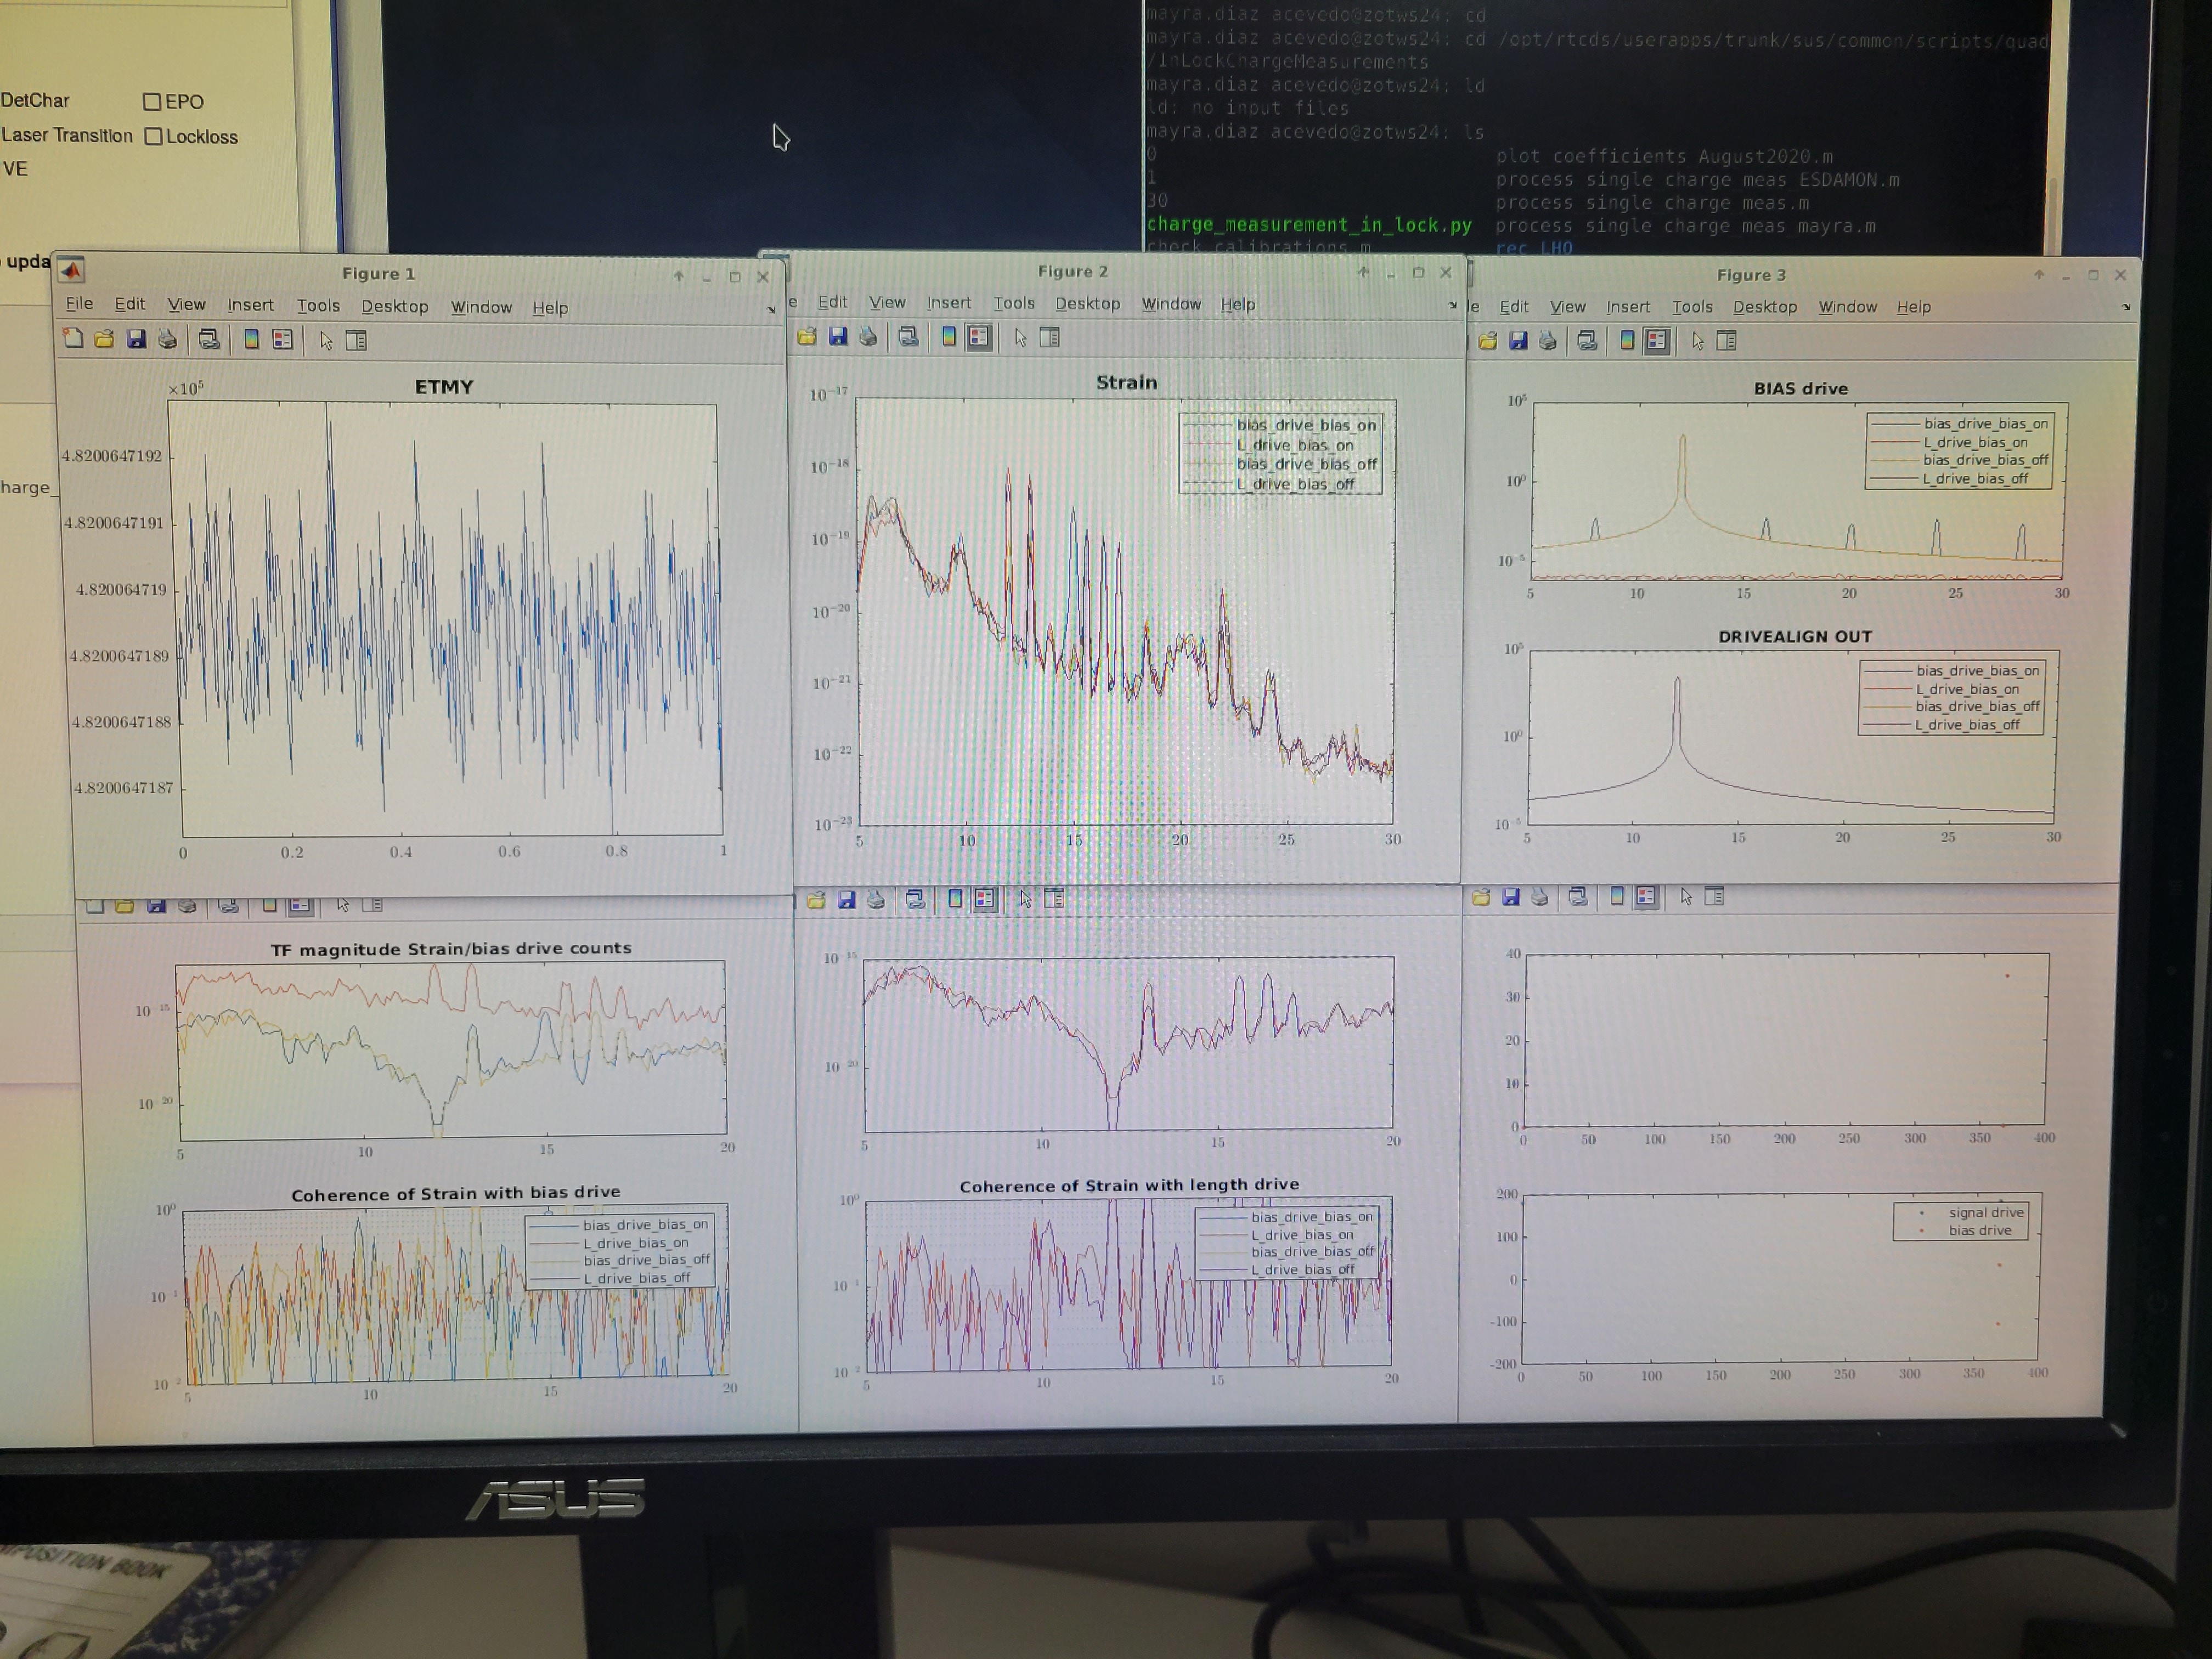Click L_drive_bias_off entry in Strain legend
Image resolution: width=2212 pixels, height=1659 pixels.
1295,484
